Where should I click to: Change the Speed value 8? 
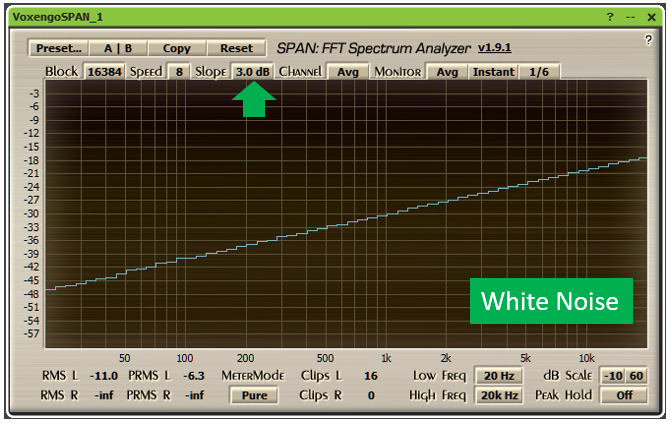click(x=179, y=71)
